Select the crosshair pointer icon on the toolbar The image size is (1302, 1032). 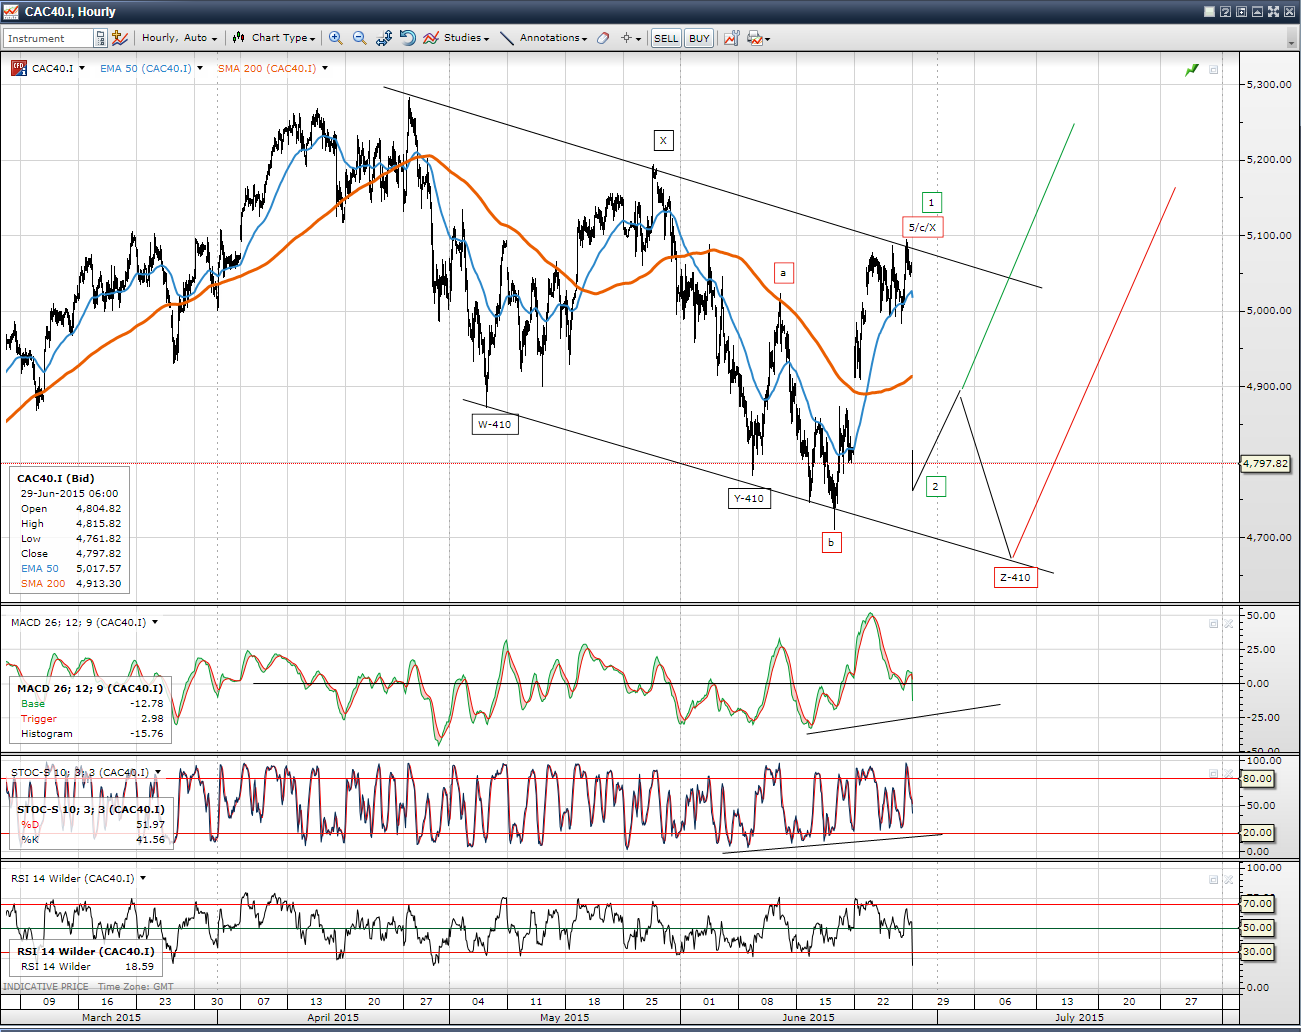pyautogui.click(x=626, y=38)
